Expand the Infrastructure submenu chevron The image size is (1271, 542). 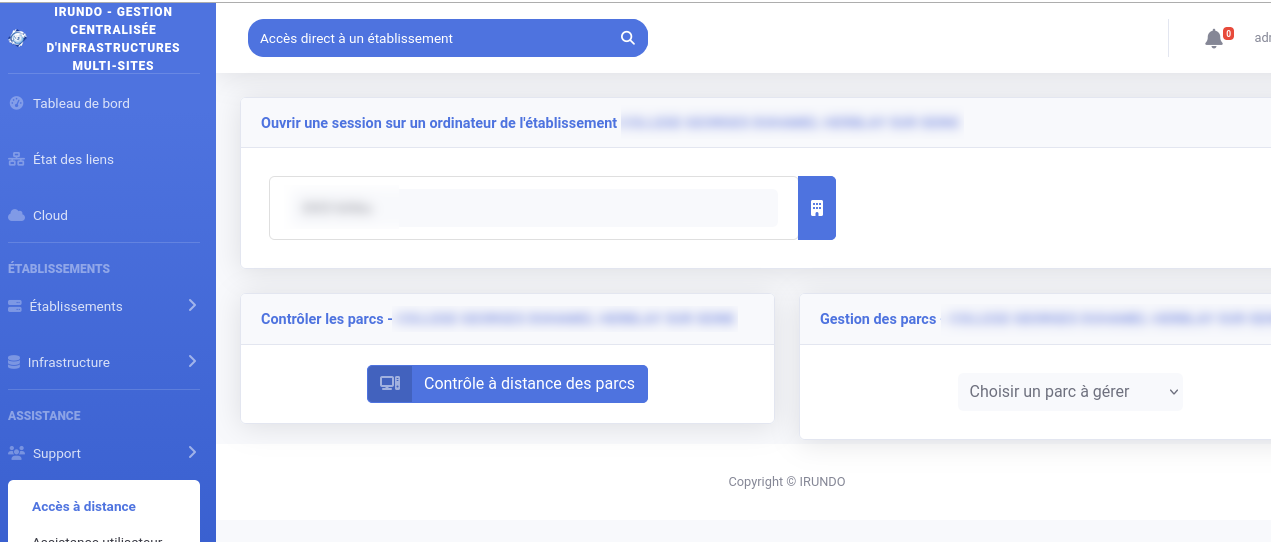coord(192,361)
